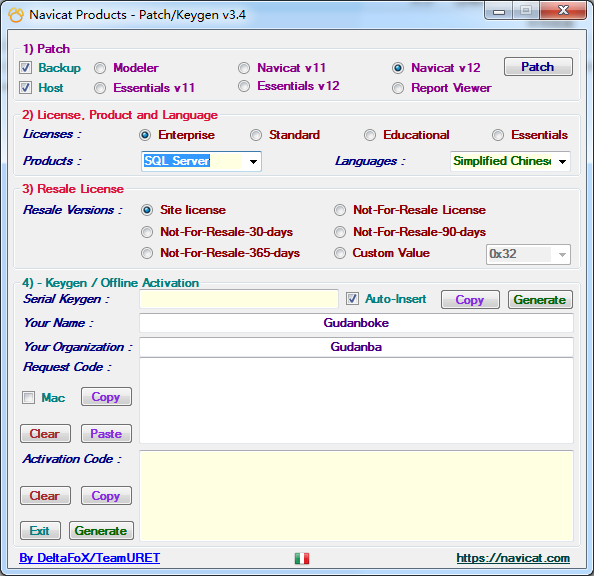Toggle the Host checkbox
The image size is (594, 576).
[x=25, y=88]
